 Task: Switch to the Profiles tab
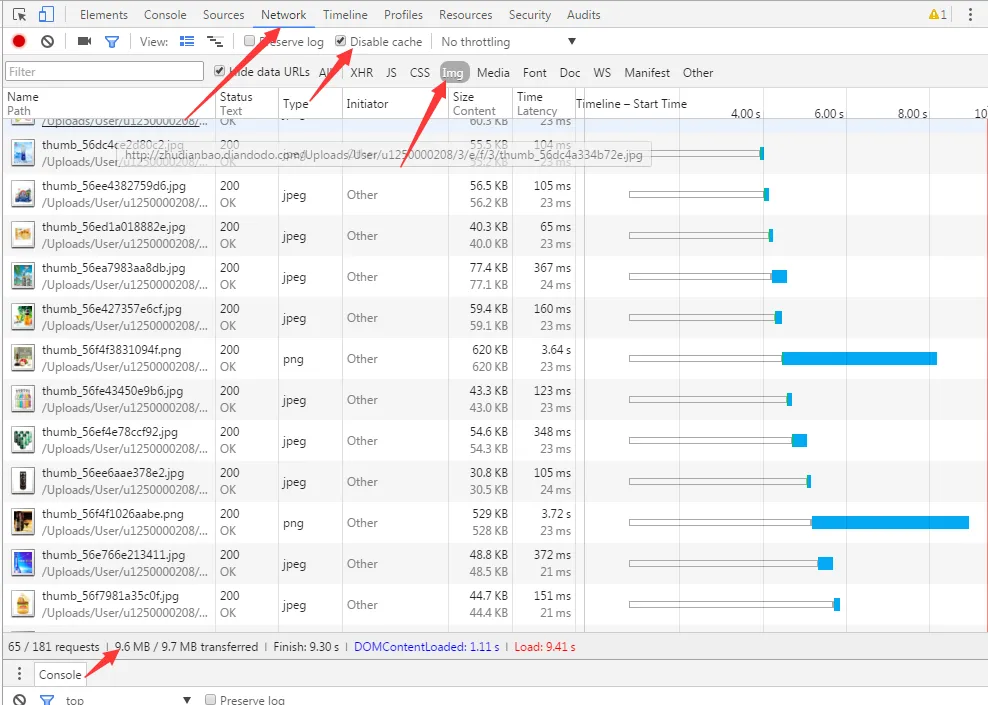click(x=403, y=14)
